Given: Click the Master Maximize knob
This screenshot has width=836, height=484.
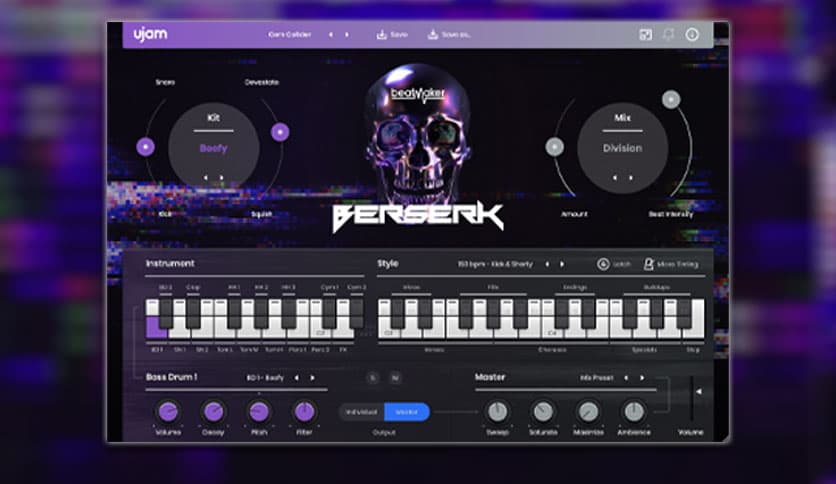Looking at the screenshot, I should pyautogui.click(x=588, y=412).
